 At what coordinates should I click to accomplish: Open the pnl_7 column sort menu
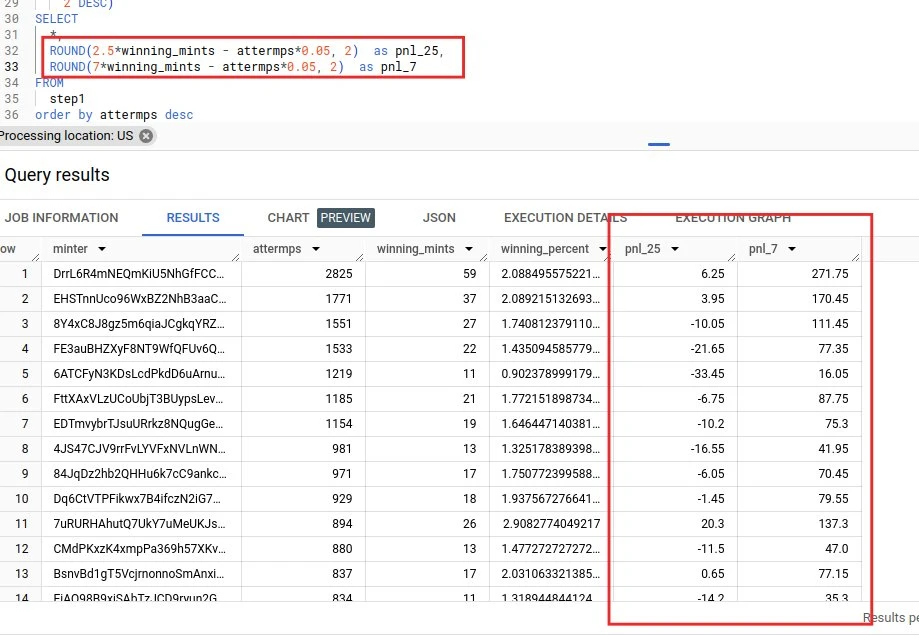(x=791, y=249)
